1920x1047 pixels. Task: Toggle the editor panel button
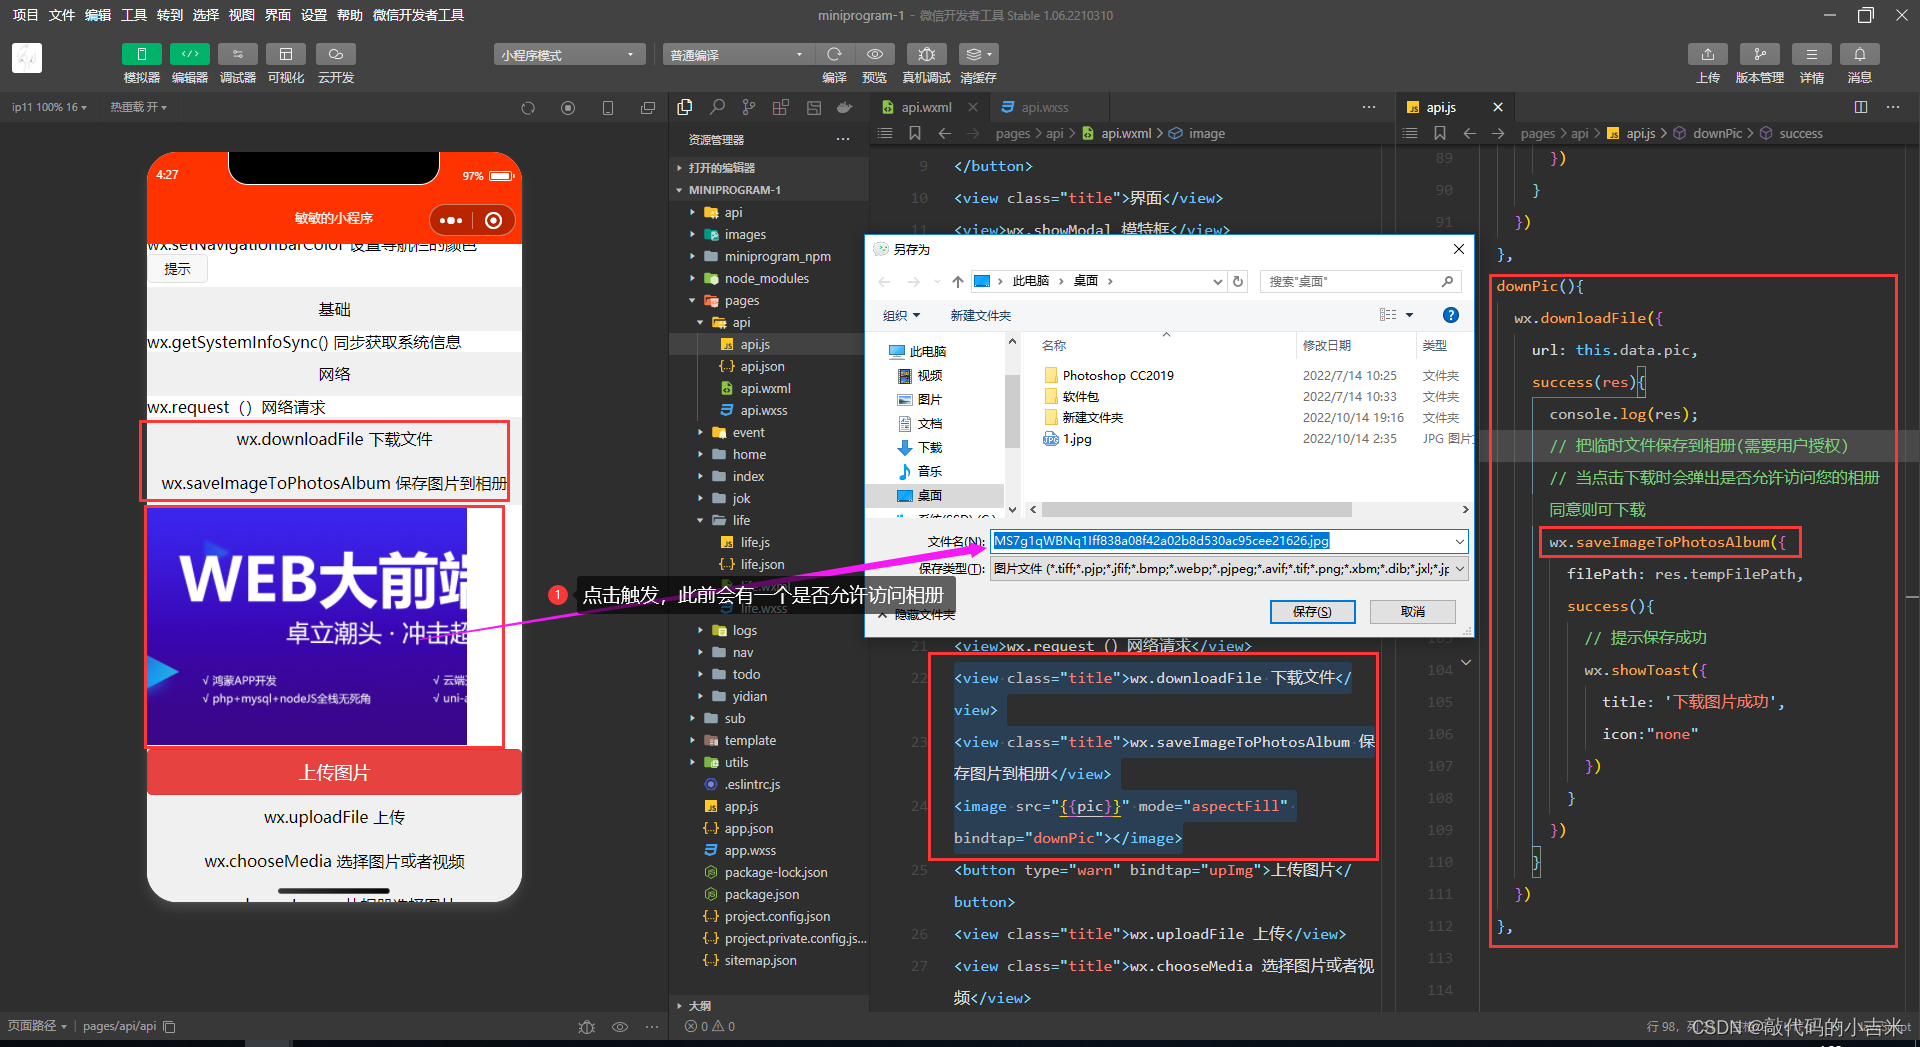[x=189, y=54]
